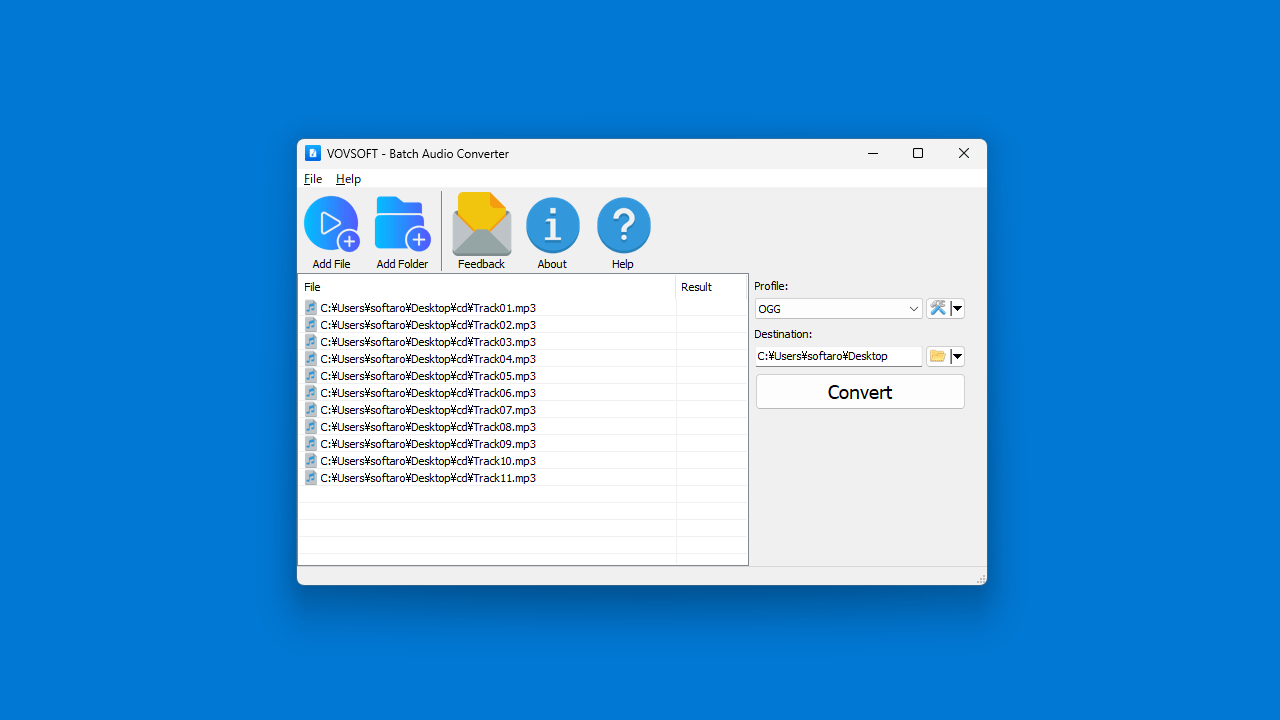Browse destination with the folder icon

938,356
